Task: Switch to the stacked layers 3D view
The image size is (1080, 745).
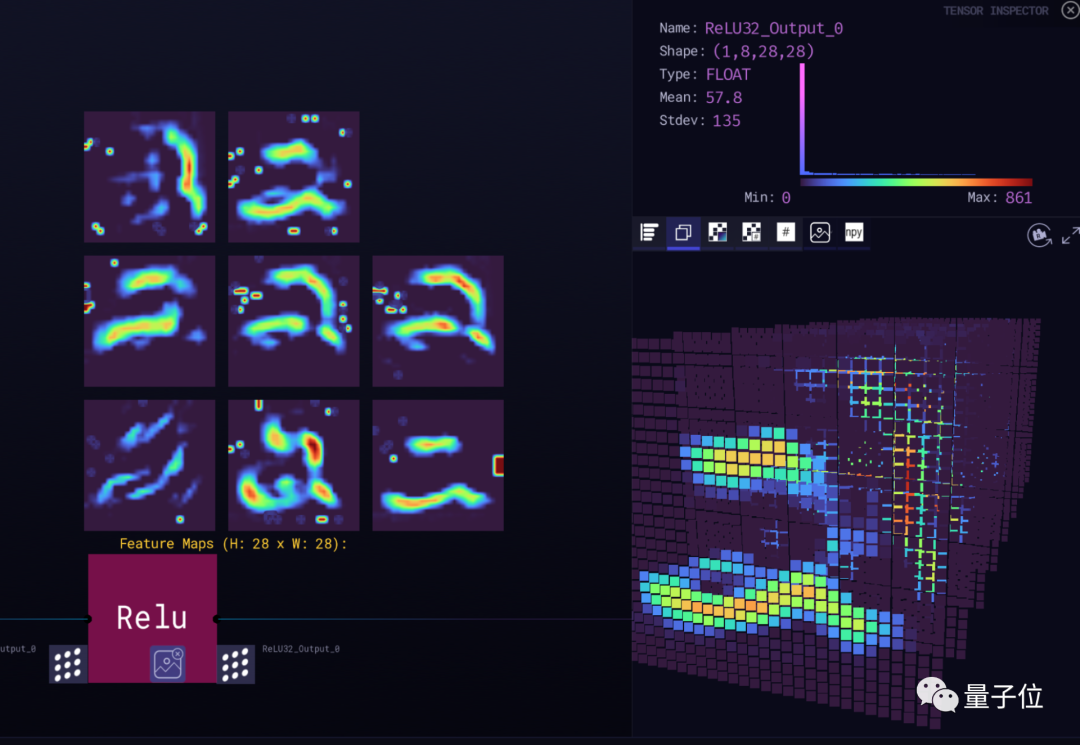Action: 683,233
